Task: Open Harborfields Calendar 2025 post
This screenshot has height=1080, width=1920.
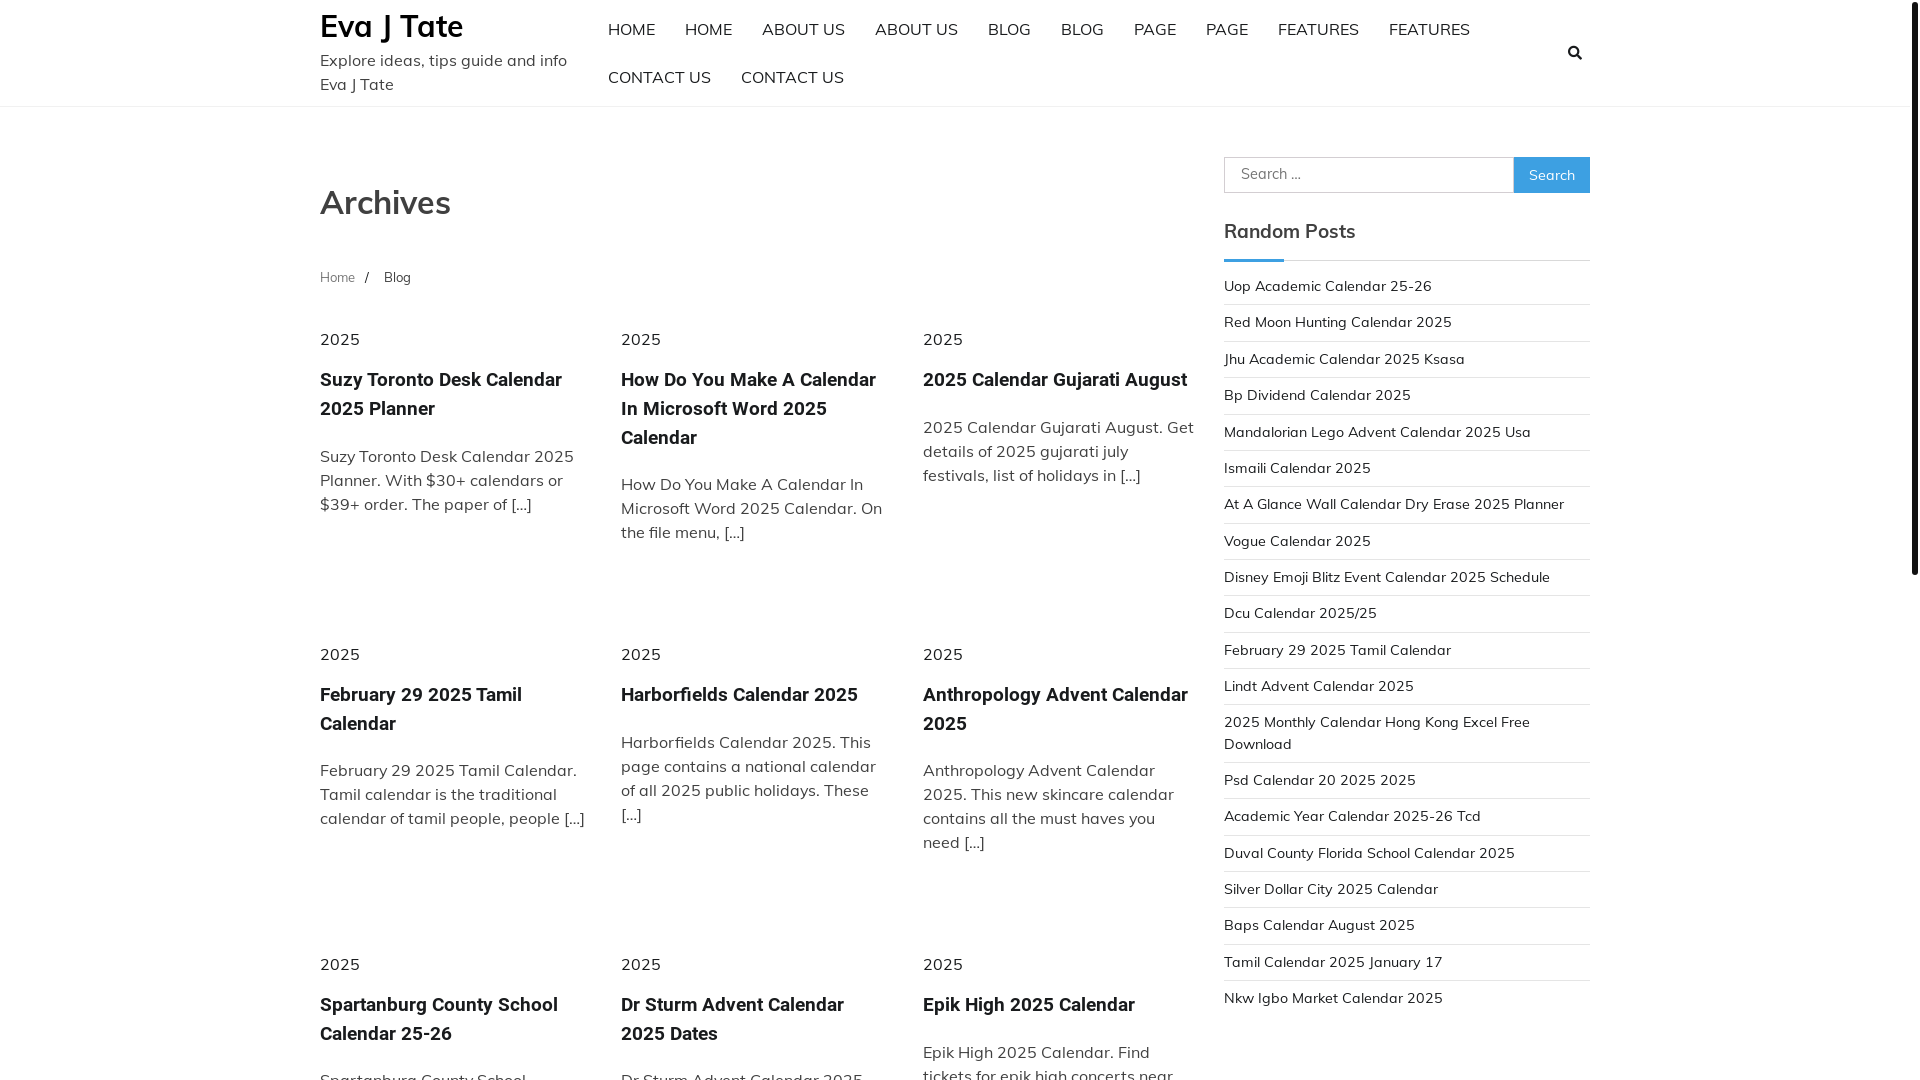Action: [739, 695]
